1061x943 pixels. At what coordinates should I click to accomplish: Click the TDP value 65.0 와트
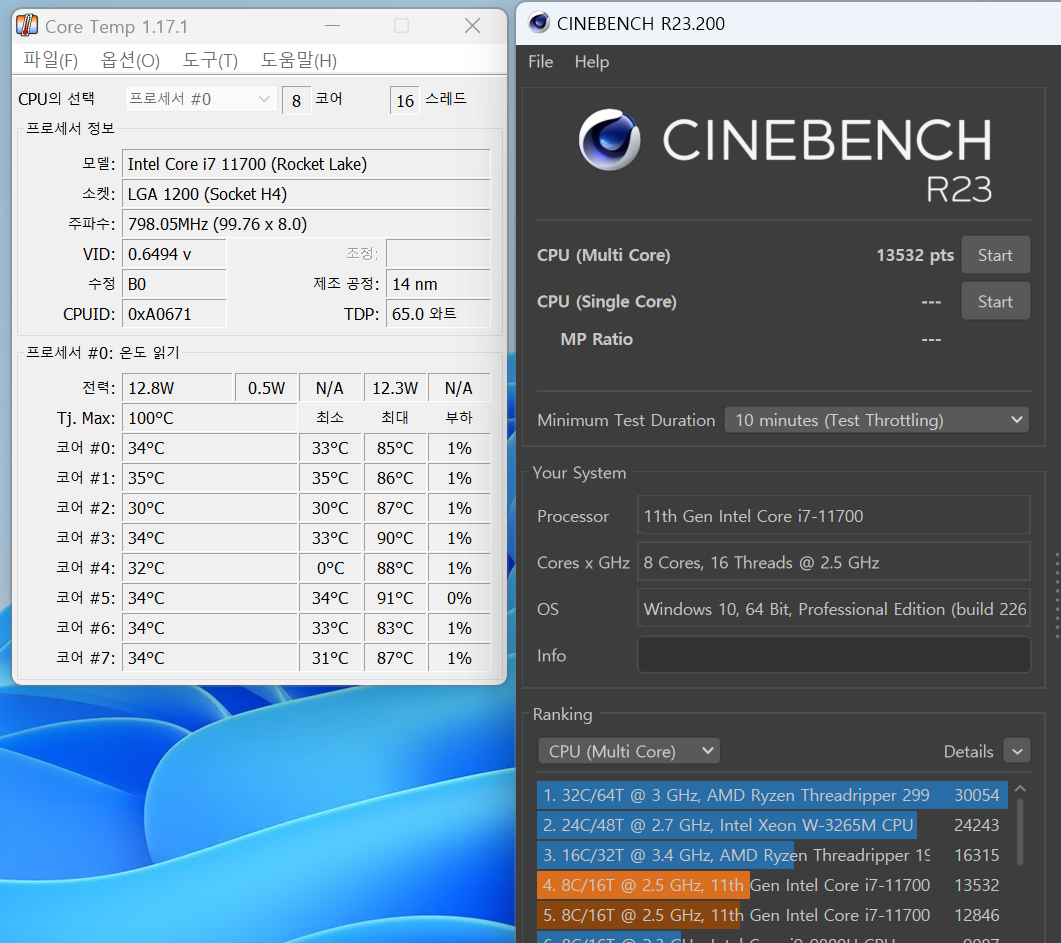point(438,314)
